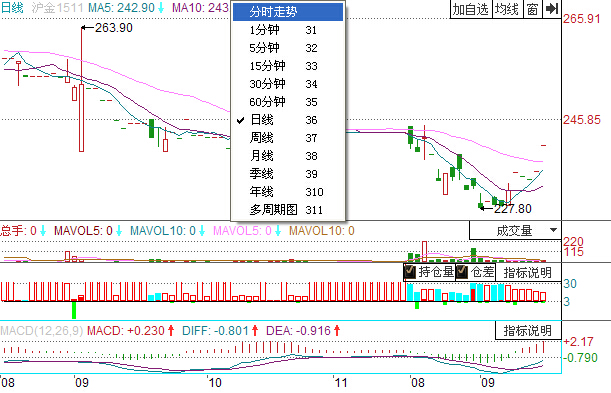Click 指标说明 beside 仓差 checkbox
The height and width of the screenshot is (393, 611).
pyautogui.click(x=528, y=273)
